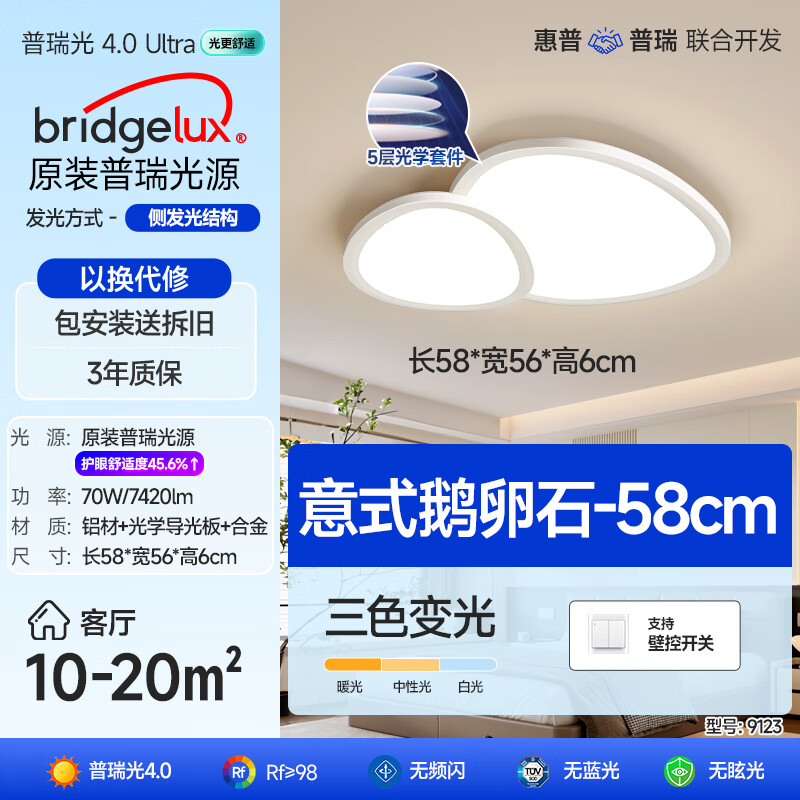Click the 以换代修 blue banner
The image size is (800, 800).
(134, 278)
